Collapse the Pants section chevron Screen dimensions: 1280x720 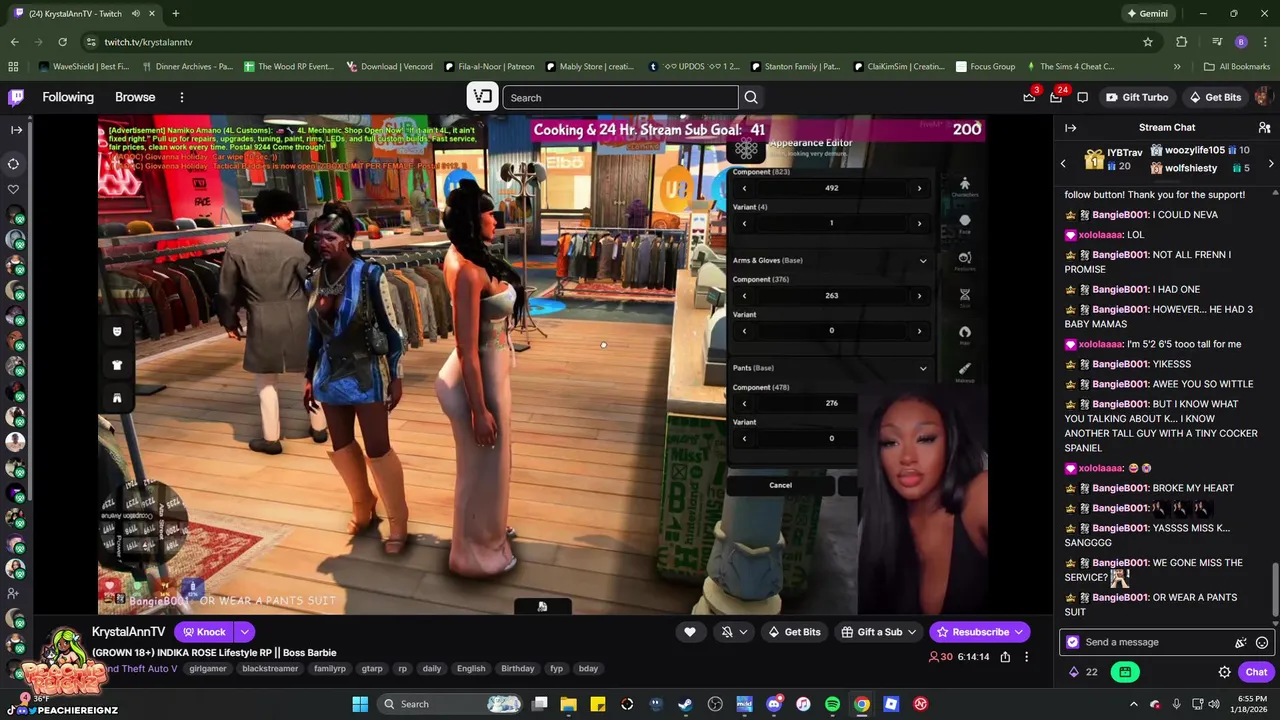923,368
